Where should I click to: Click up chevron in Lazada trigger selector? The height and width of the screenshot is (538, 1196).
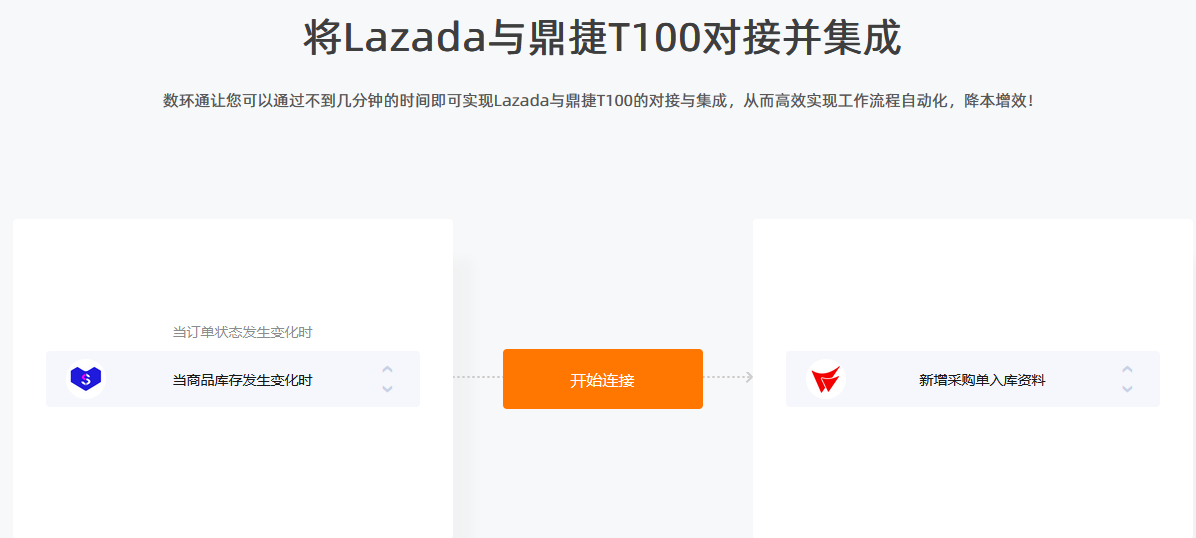click(387, 369)
